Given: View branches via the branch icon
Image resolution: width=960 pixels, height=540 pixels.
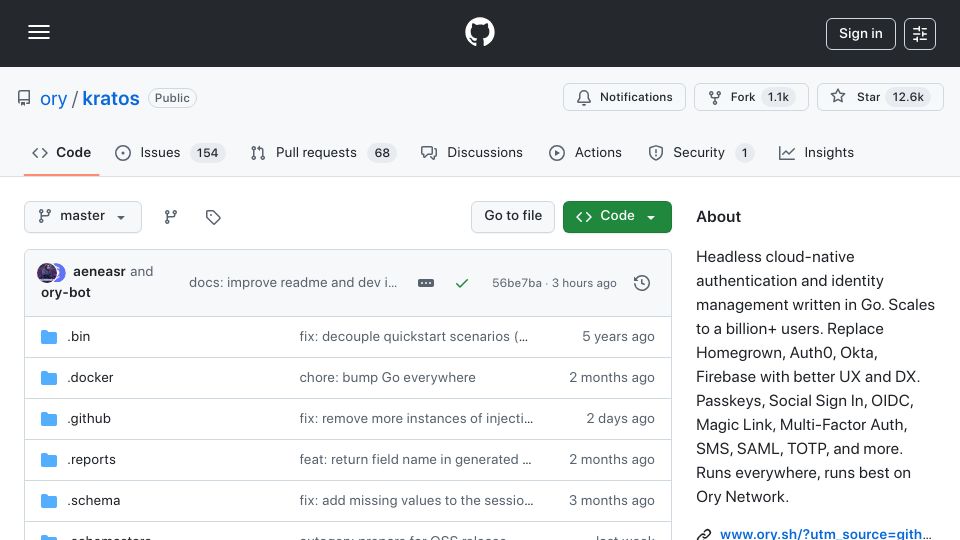Looking at the screenshot, I should point(171,217).
